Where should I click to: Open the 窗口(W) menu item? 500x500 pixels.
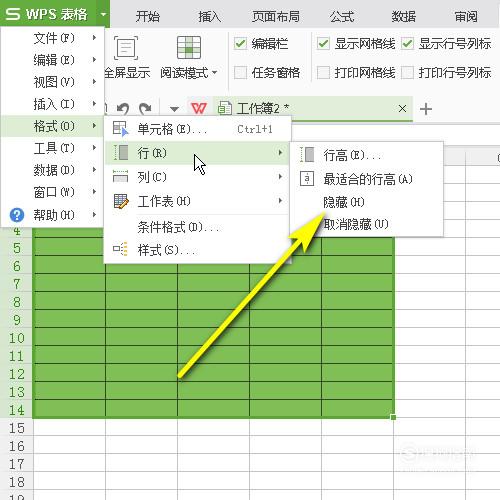pyautogui.click(x=53, y=192)
